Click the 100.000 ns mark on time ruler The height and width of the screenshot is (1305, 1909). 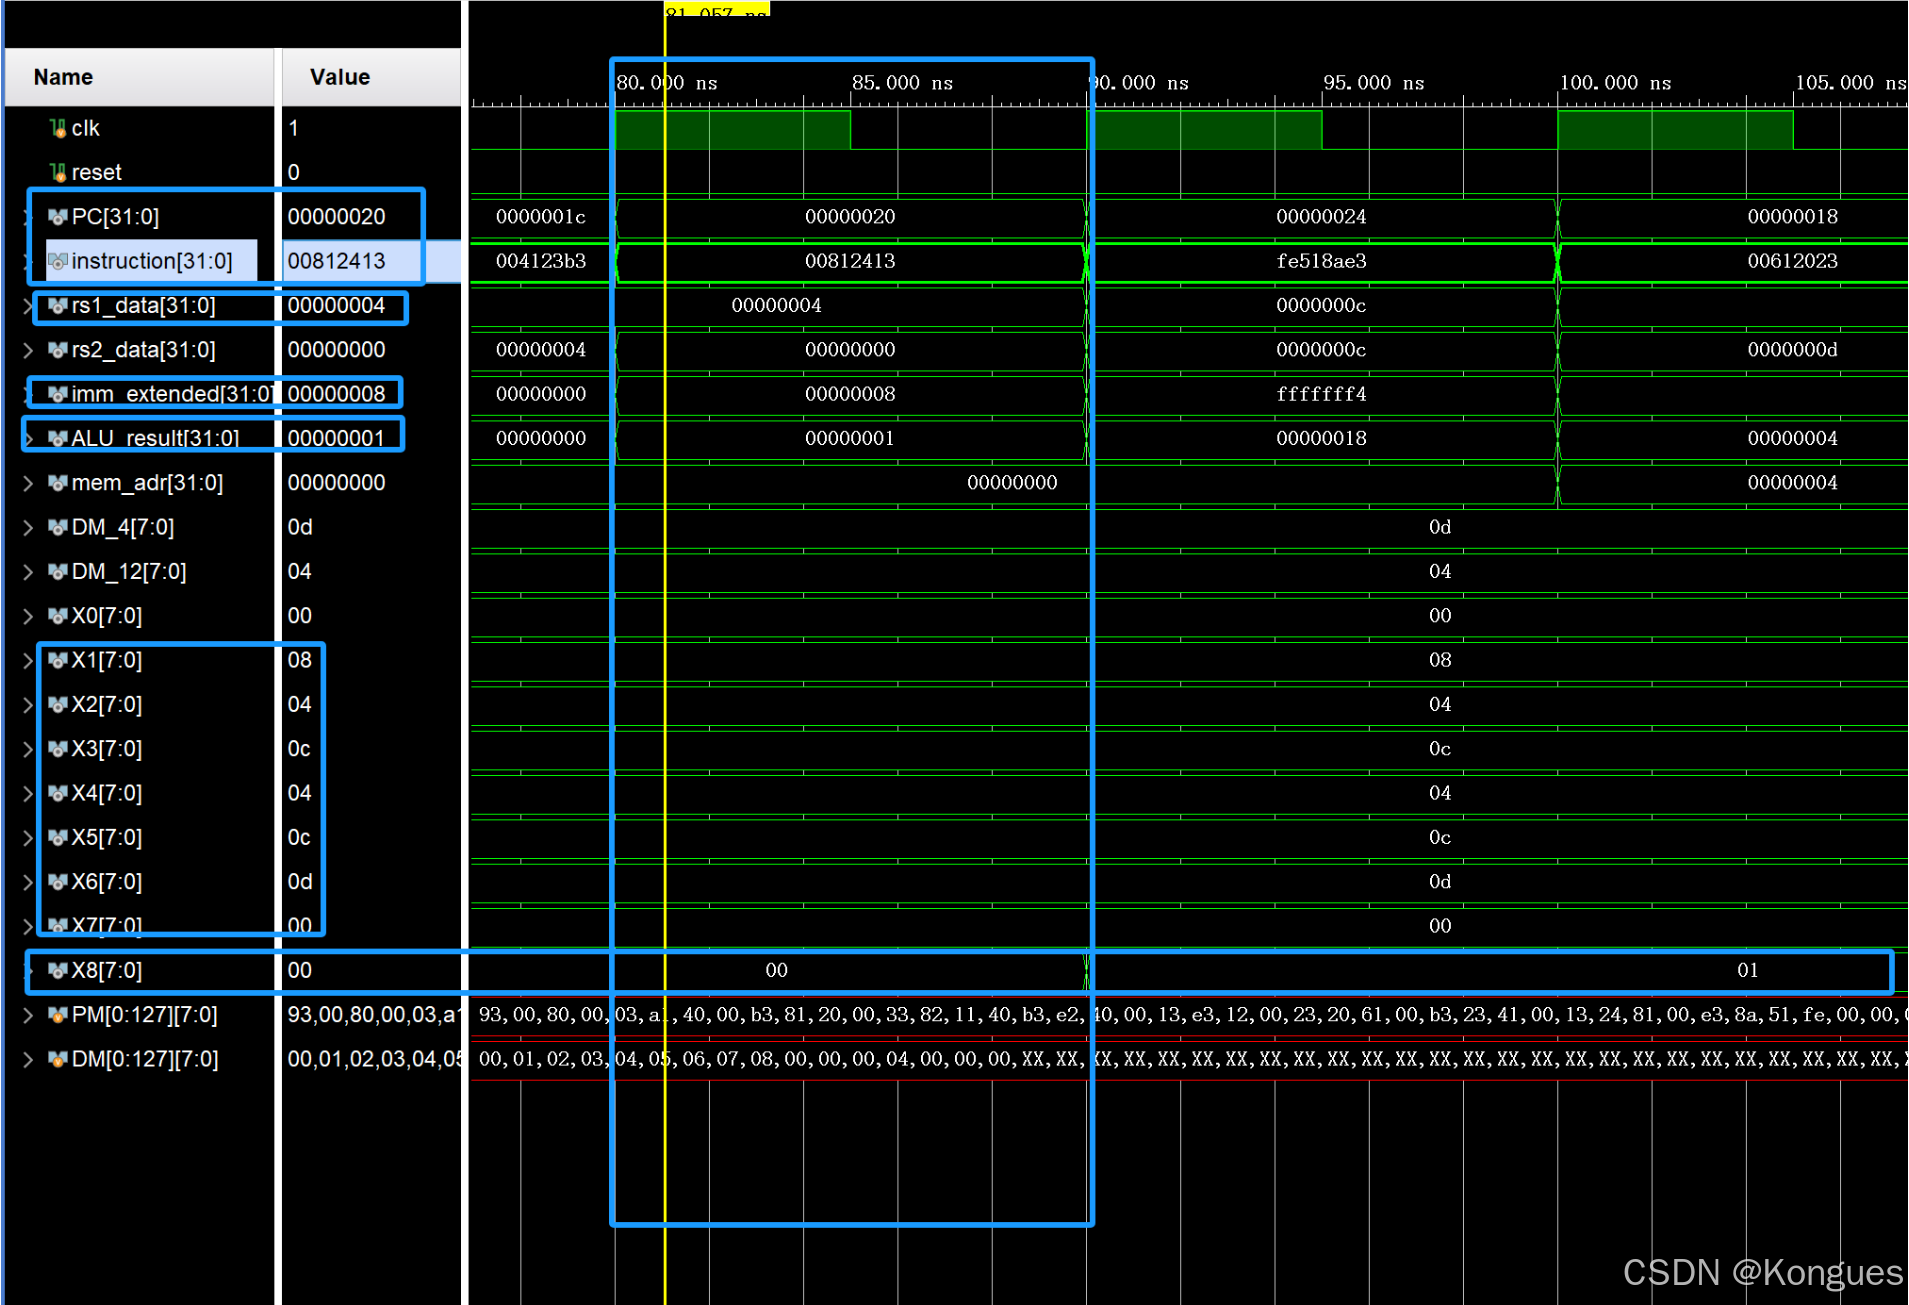[1615, 83]
